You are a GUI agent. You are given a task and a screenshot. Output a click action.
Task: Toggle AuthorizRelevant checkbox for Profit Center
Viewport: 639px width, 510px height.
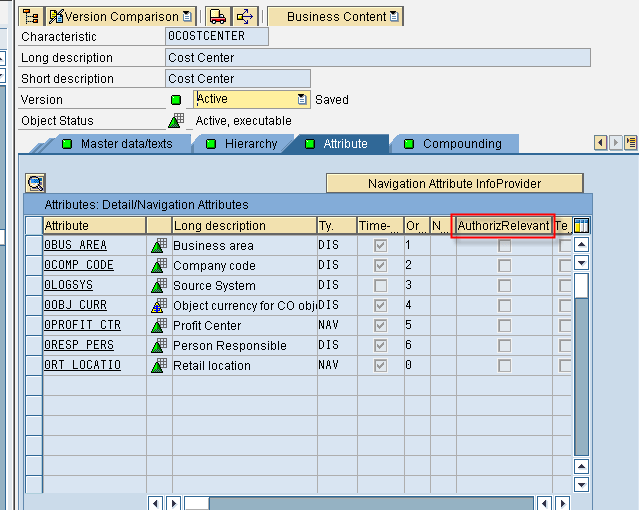tap(505, 325)
